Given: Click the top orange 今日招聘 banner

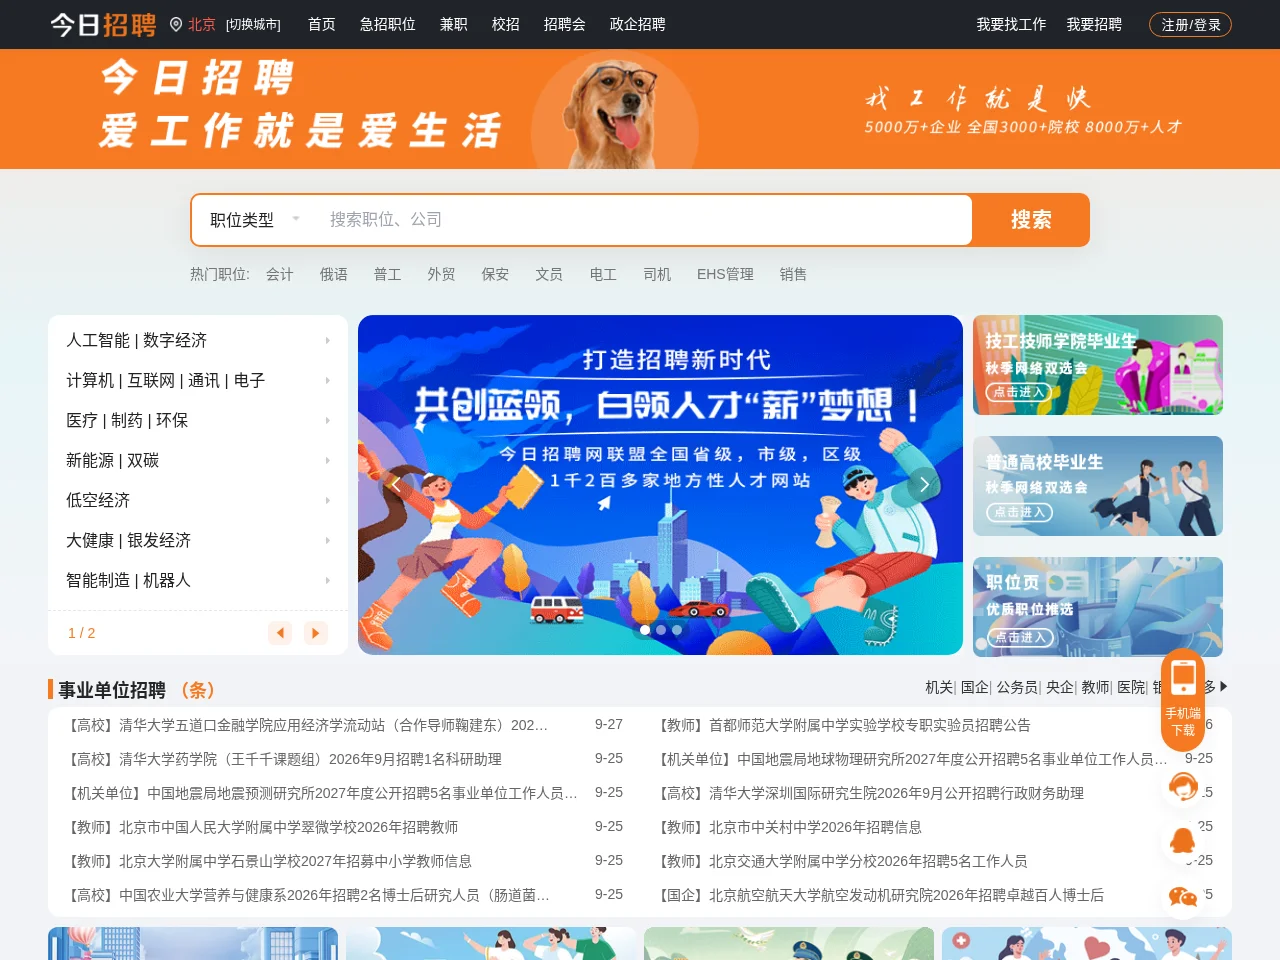Looking at the screenshot, I should click(x=640, y=109).
